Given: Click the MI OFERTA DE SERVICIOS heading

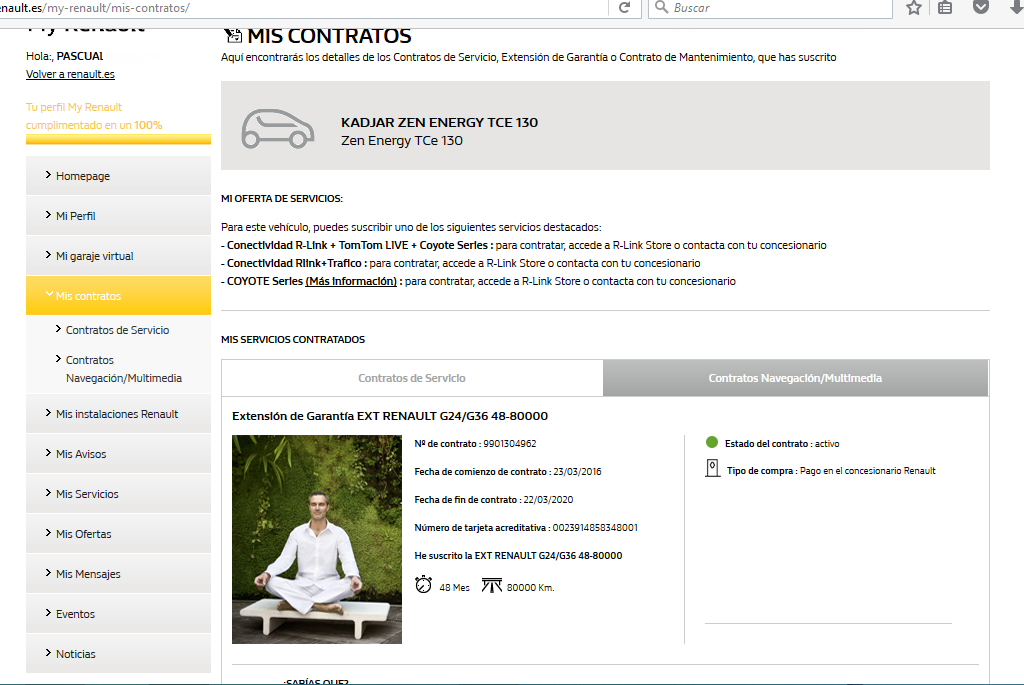Looking at the screenshot, I should (281, 199).
